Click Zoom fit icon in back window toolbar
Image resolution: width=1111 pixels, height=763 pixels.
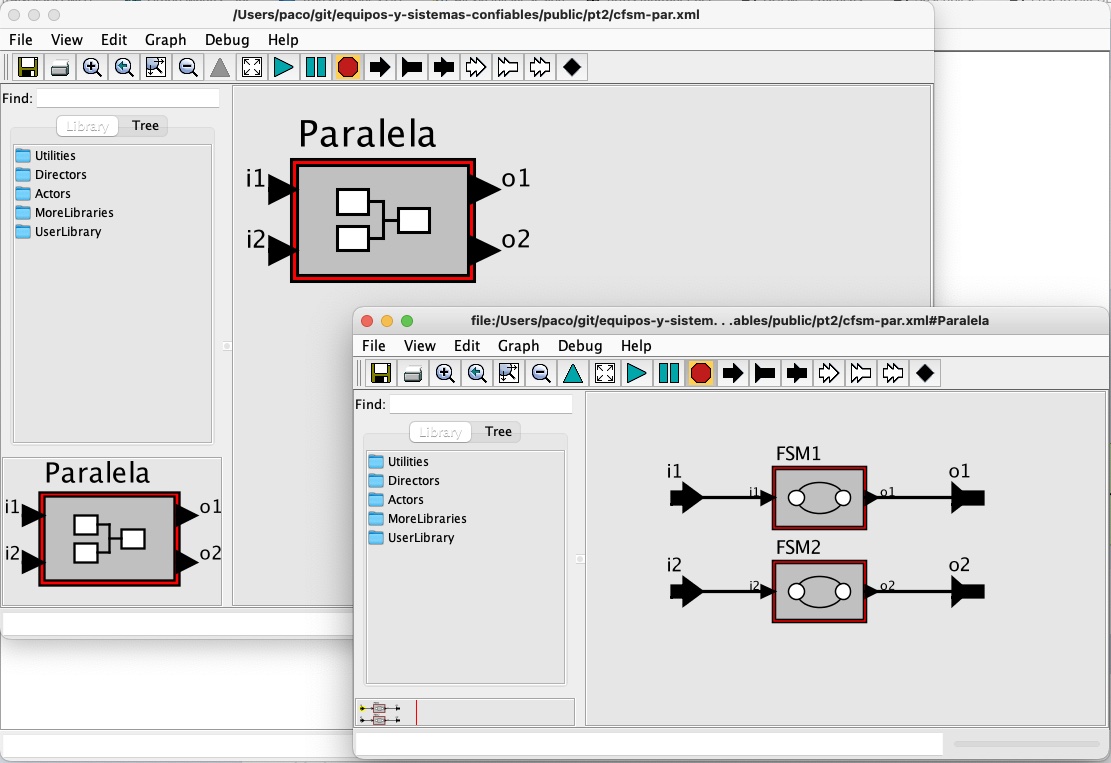156,67
